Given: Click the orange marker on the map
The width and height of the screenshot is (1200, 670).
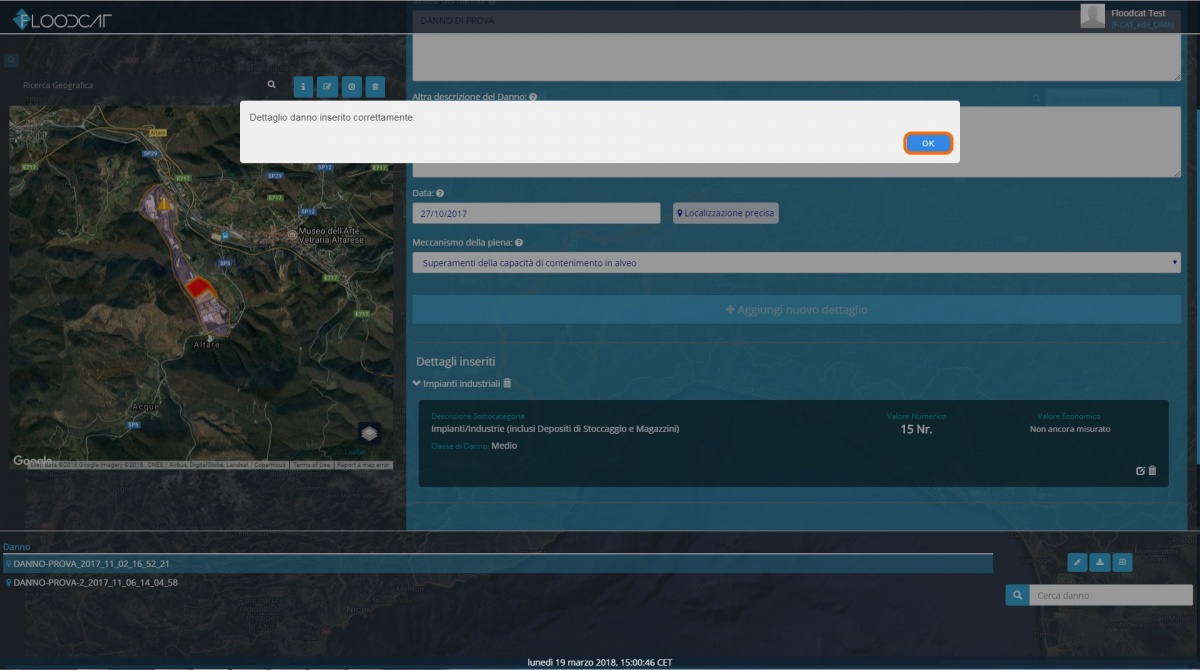Looking at the screenshot, I should [166, 203].
